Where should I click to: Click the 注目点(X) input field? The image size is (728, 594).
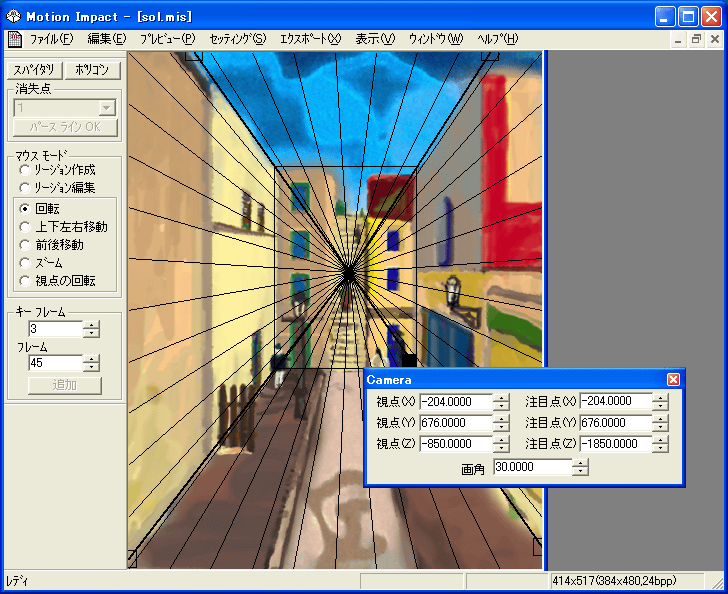coord(616,401)
